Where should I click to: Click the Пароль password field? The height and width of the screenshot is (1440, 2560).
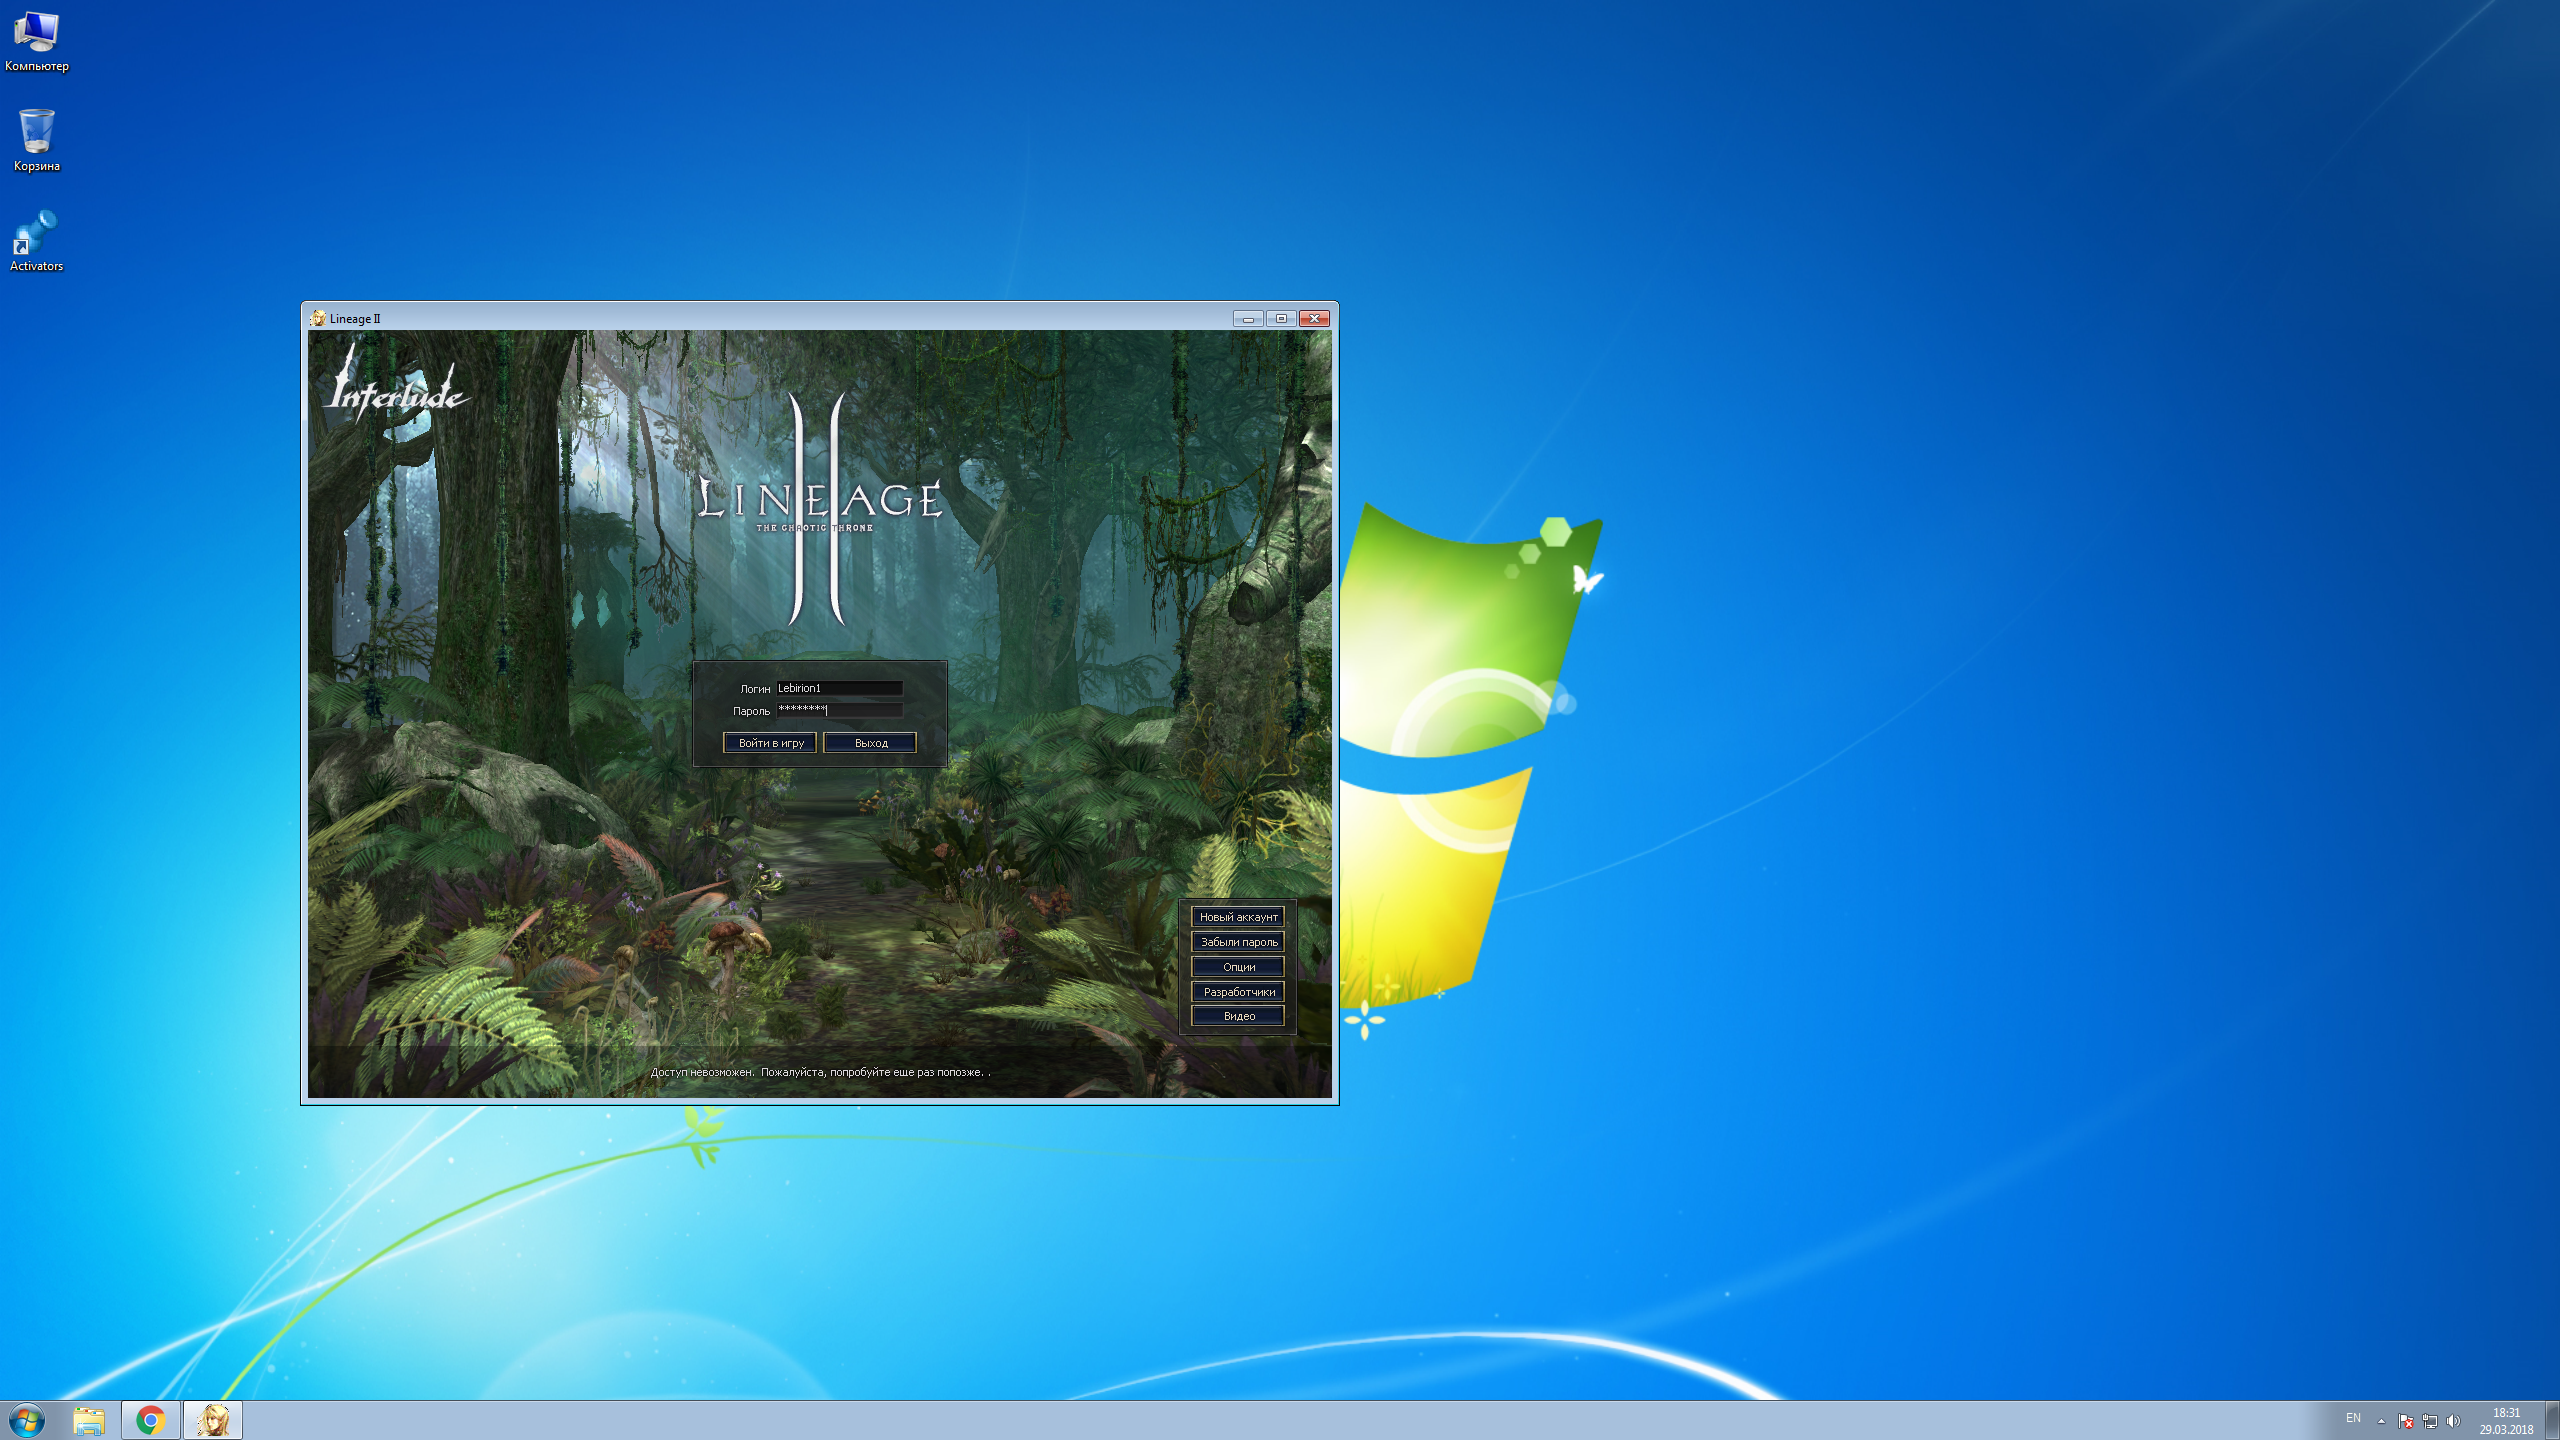tap(840, 710)
